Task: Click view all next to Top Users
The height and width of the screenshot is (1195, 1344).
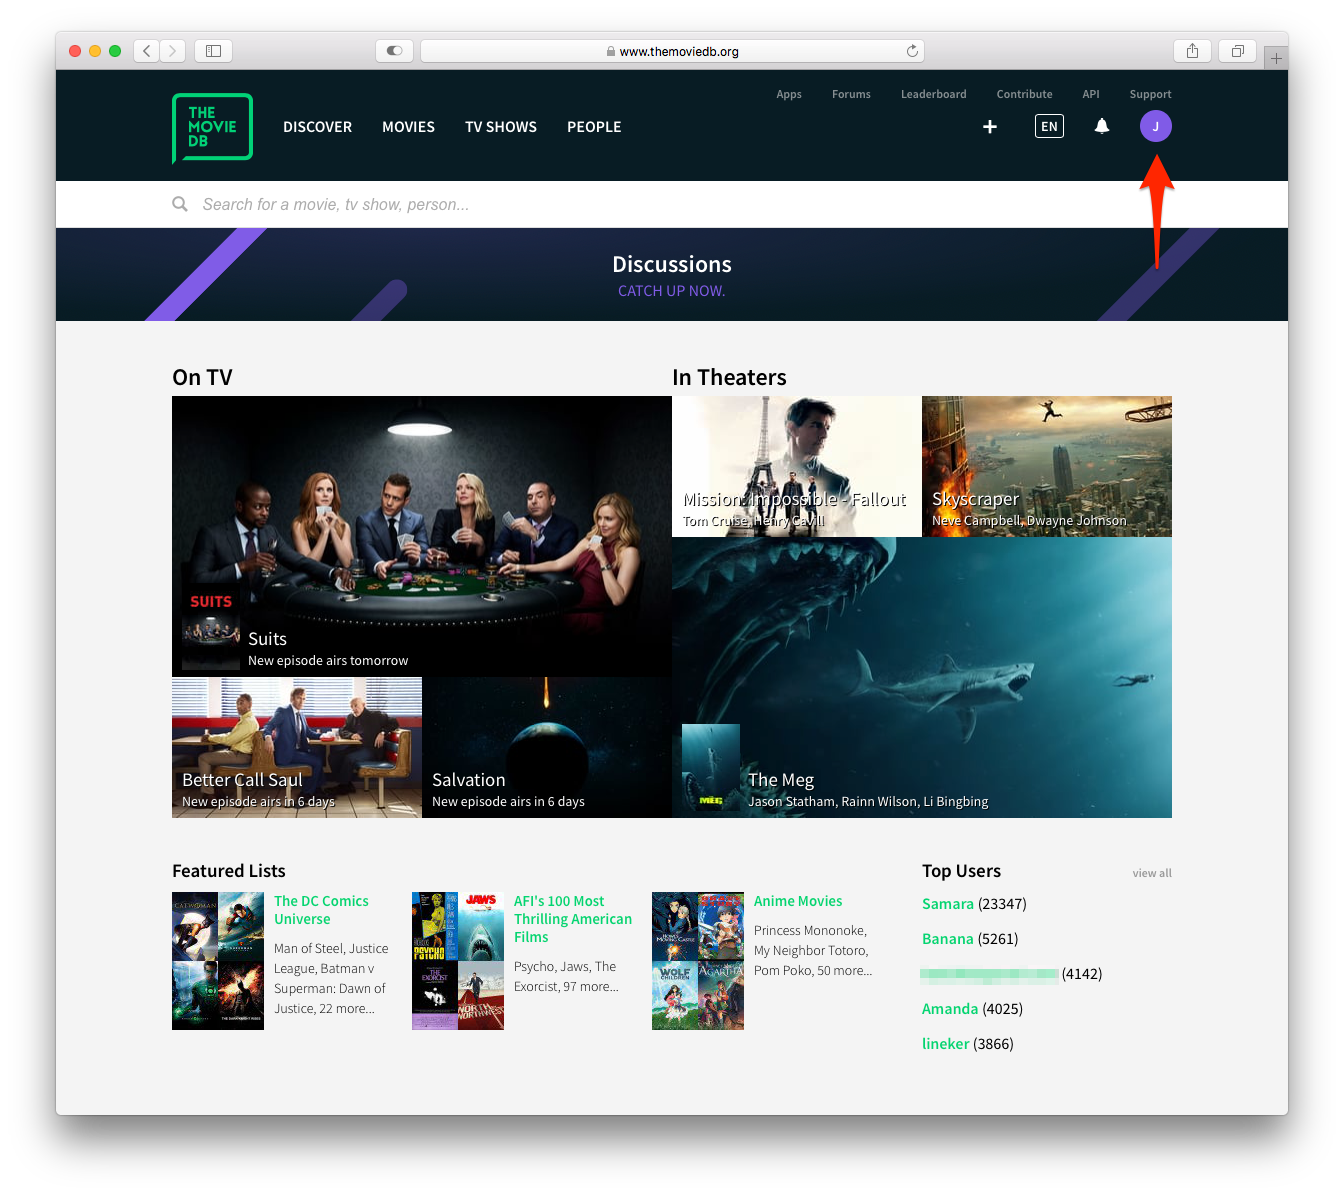Action: (1151, 872)
